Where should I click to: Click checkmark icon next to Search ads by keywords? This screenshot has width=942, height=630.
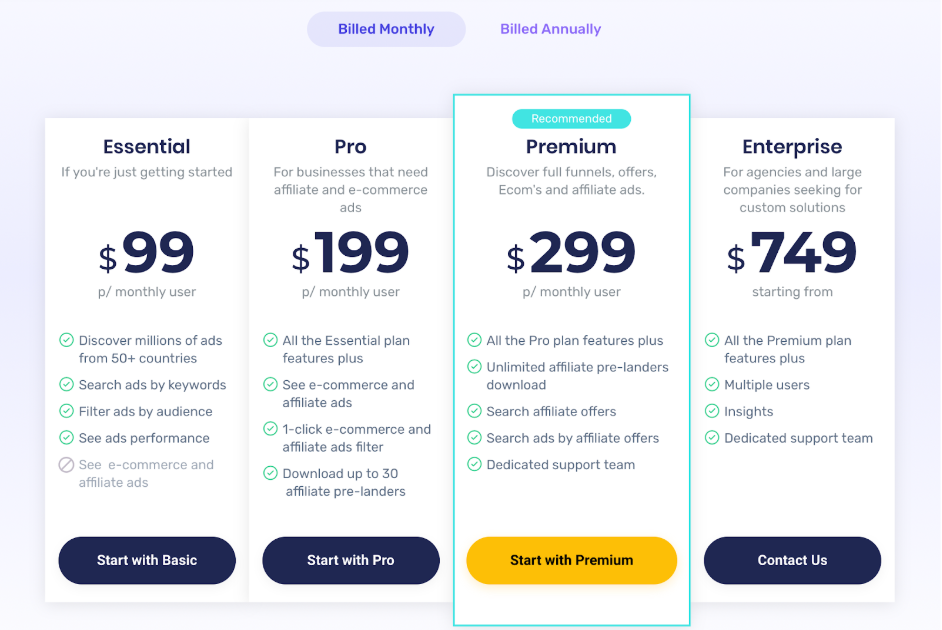(x=66, y=384)
